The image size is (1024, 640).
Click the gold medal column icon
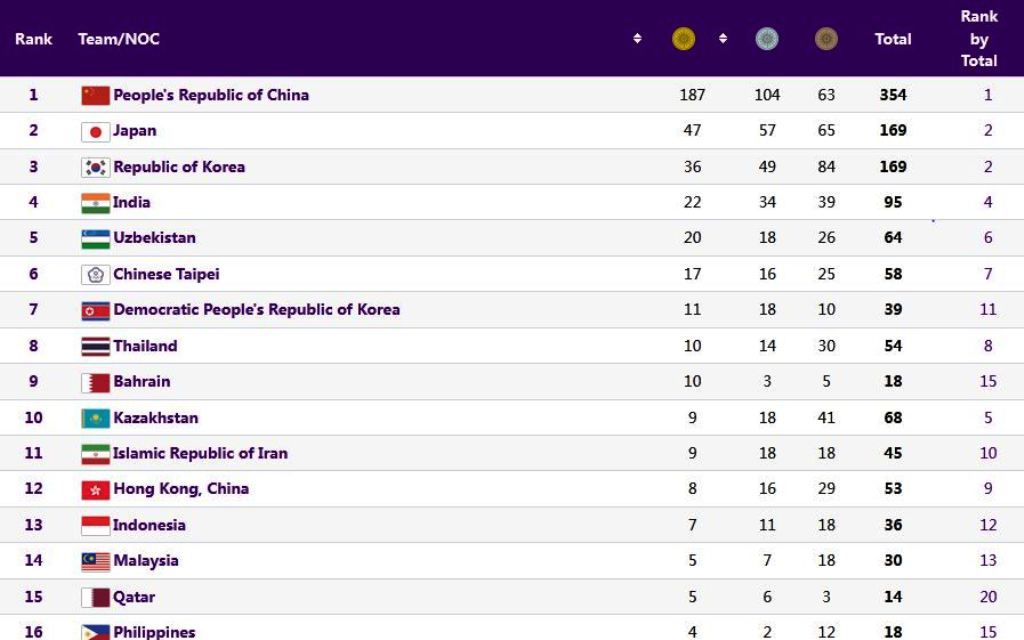[x=684, y=39]
